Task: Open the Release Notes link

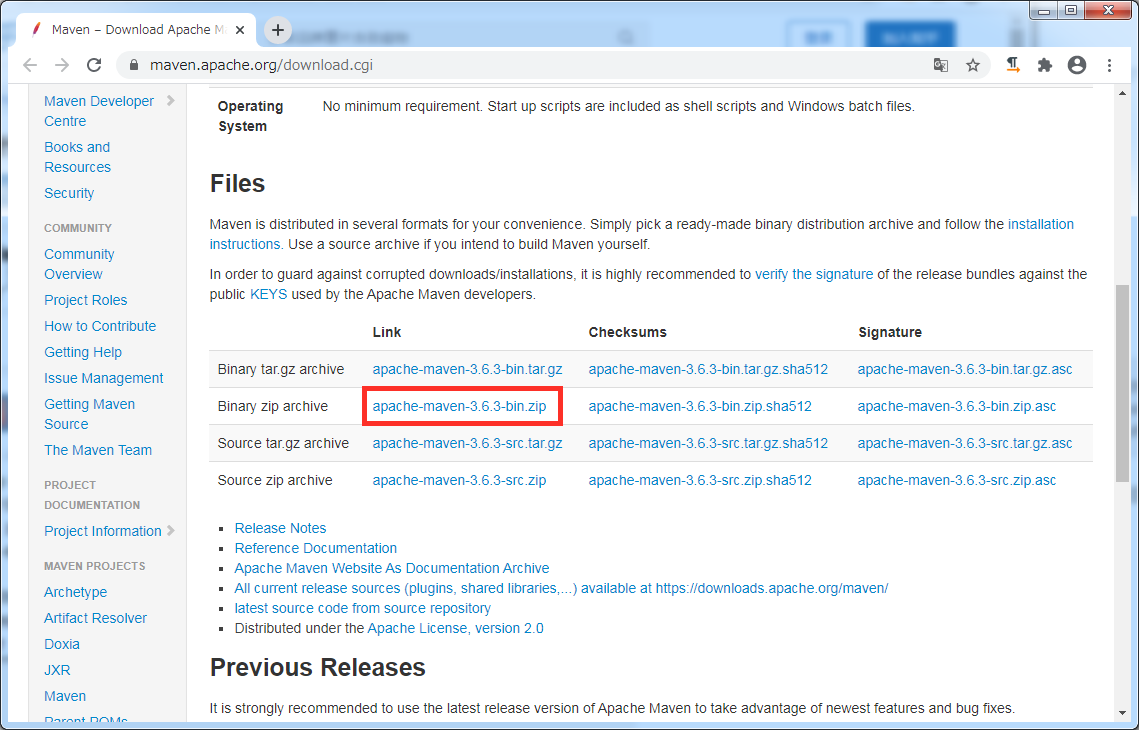Action: 280,528
